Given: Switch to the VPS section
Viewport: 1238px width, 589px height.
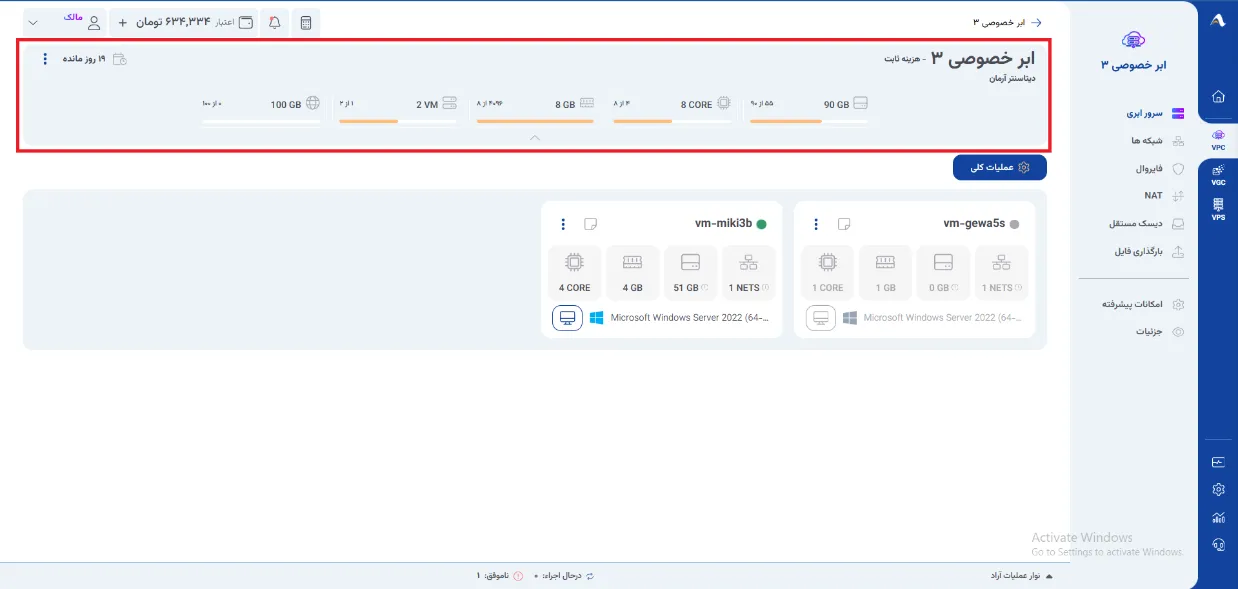Looking at the screenshot, I should [1218, 209].
